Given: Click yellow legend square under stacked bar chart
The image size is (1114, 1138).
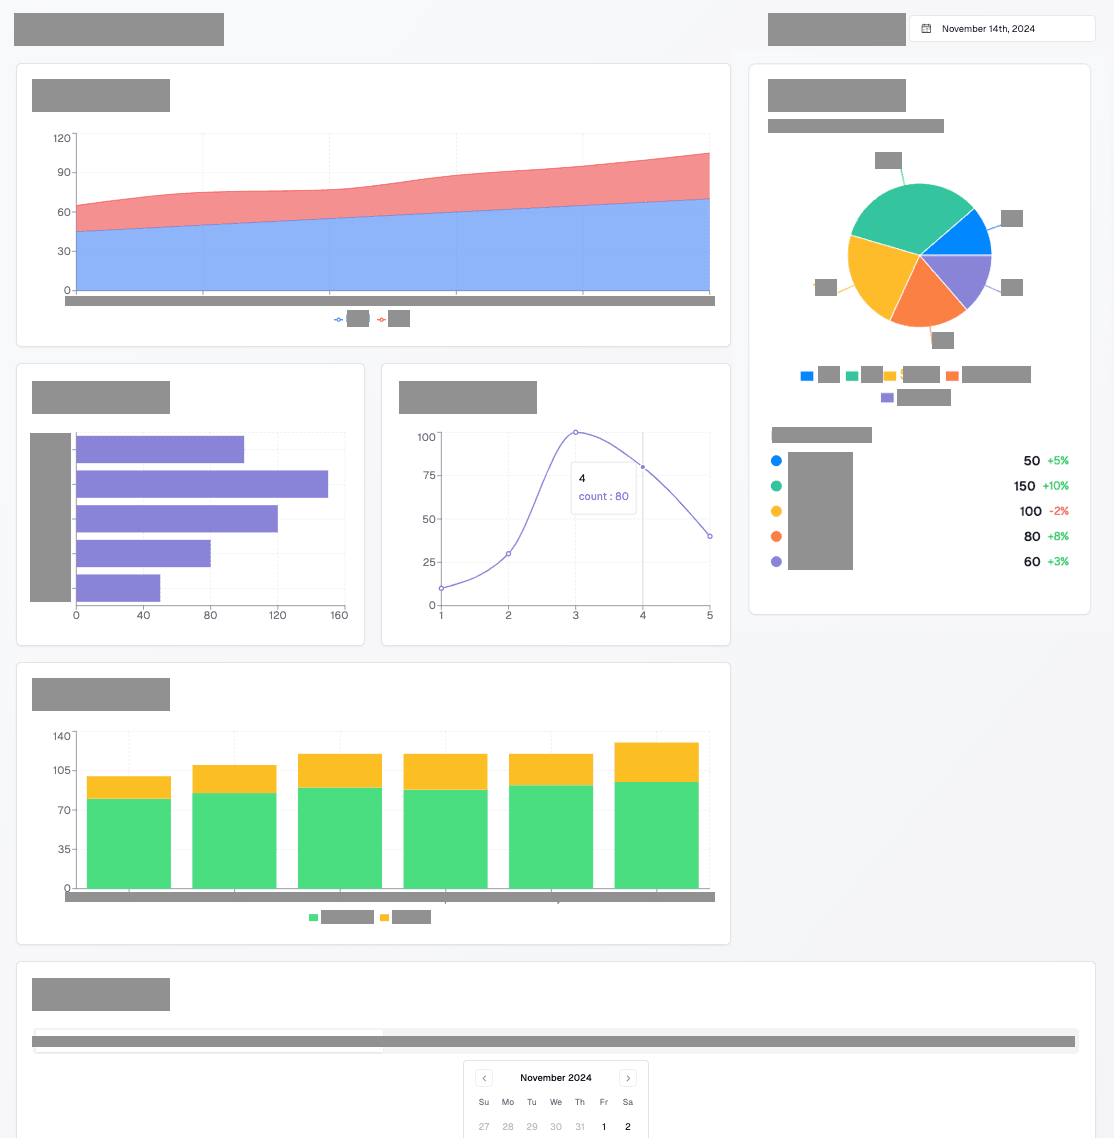Looking at the screenshot, I should tap(385, 918).
